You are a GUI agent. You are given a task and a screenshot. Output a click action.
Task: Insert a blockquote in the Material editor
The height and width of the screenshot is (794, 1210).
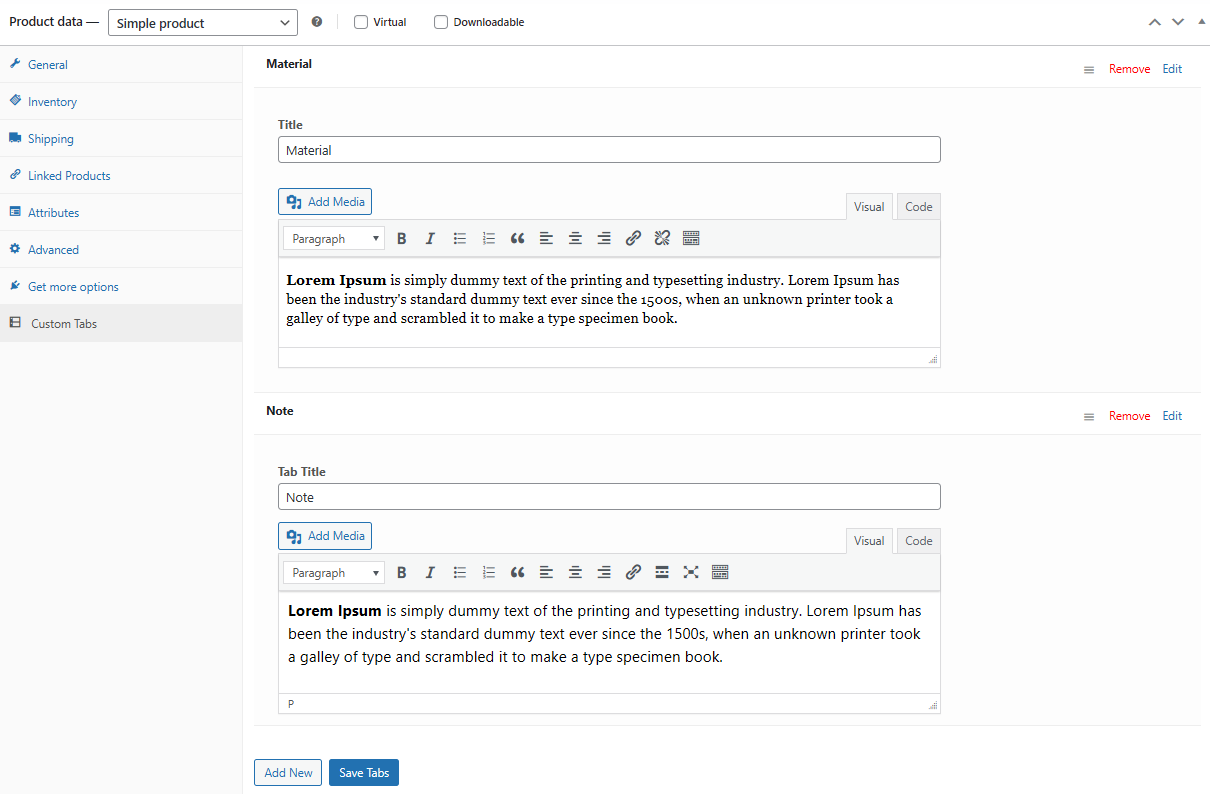pos(517,239)
